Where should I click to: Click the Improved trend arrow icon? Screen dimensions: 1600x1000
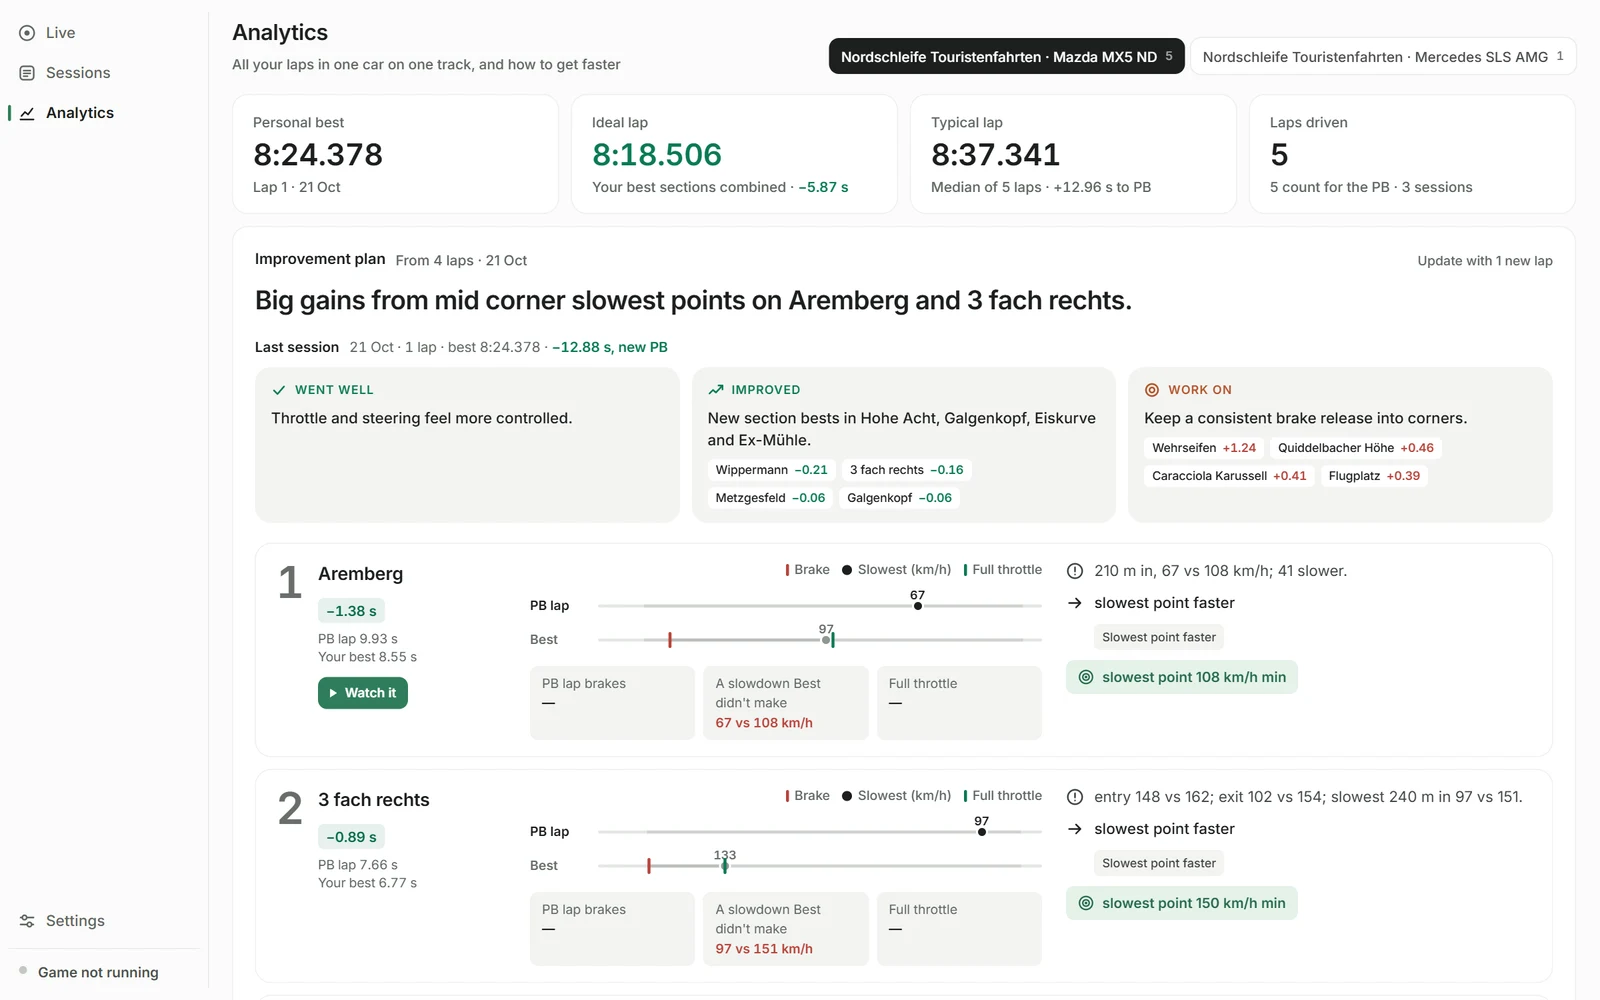tap(716, 390)
